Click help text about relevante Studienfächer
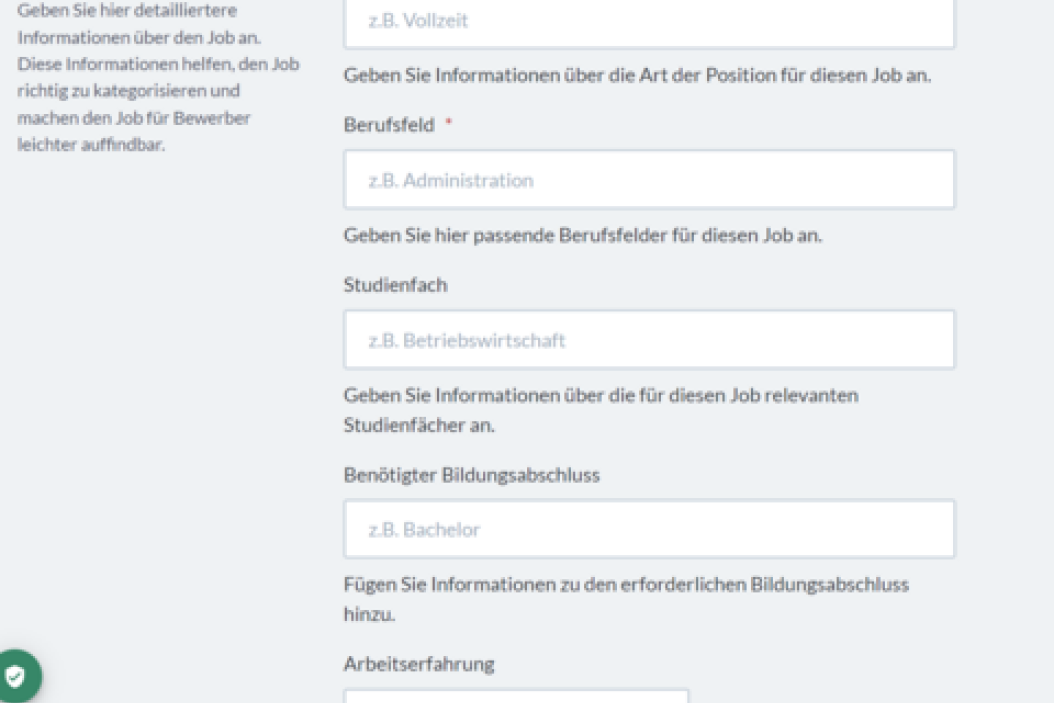 (601, 410)
